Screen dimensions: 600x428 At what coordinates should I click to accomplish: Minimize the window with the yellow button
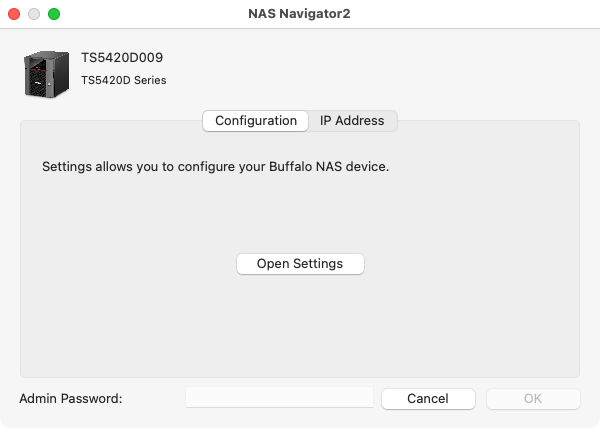[x=35, y=15]
